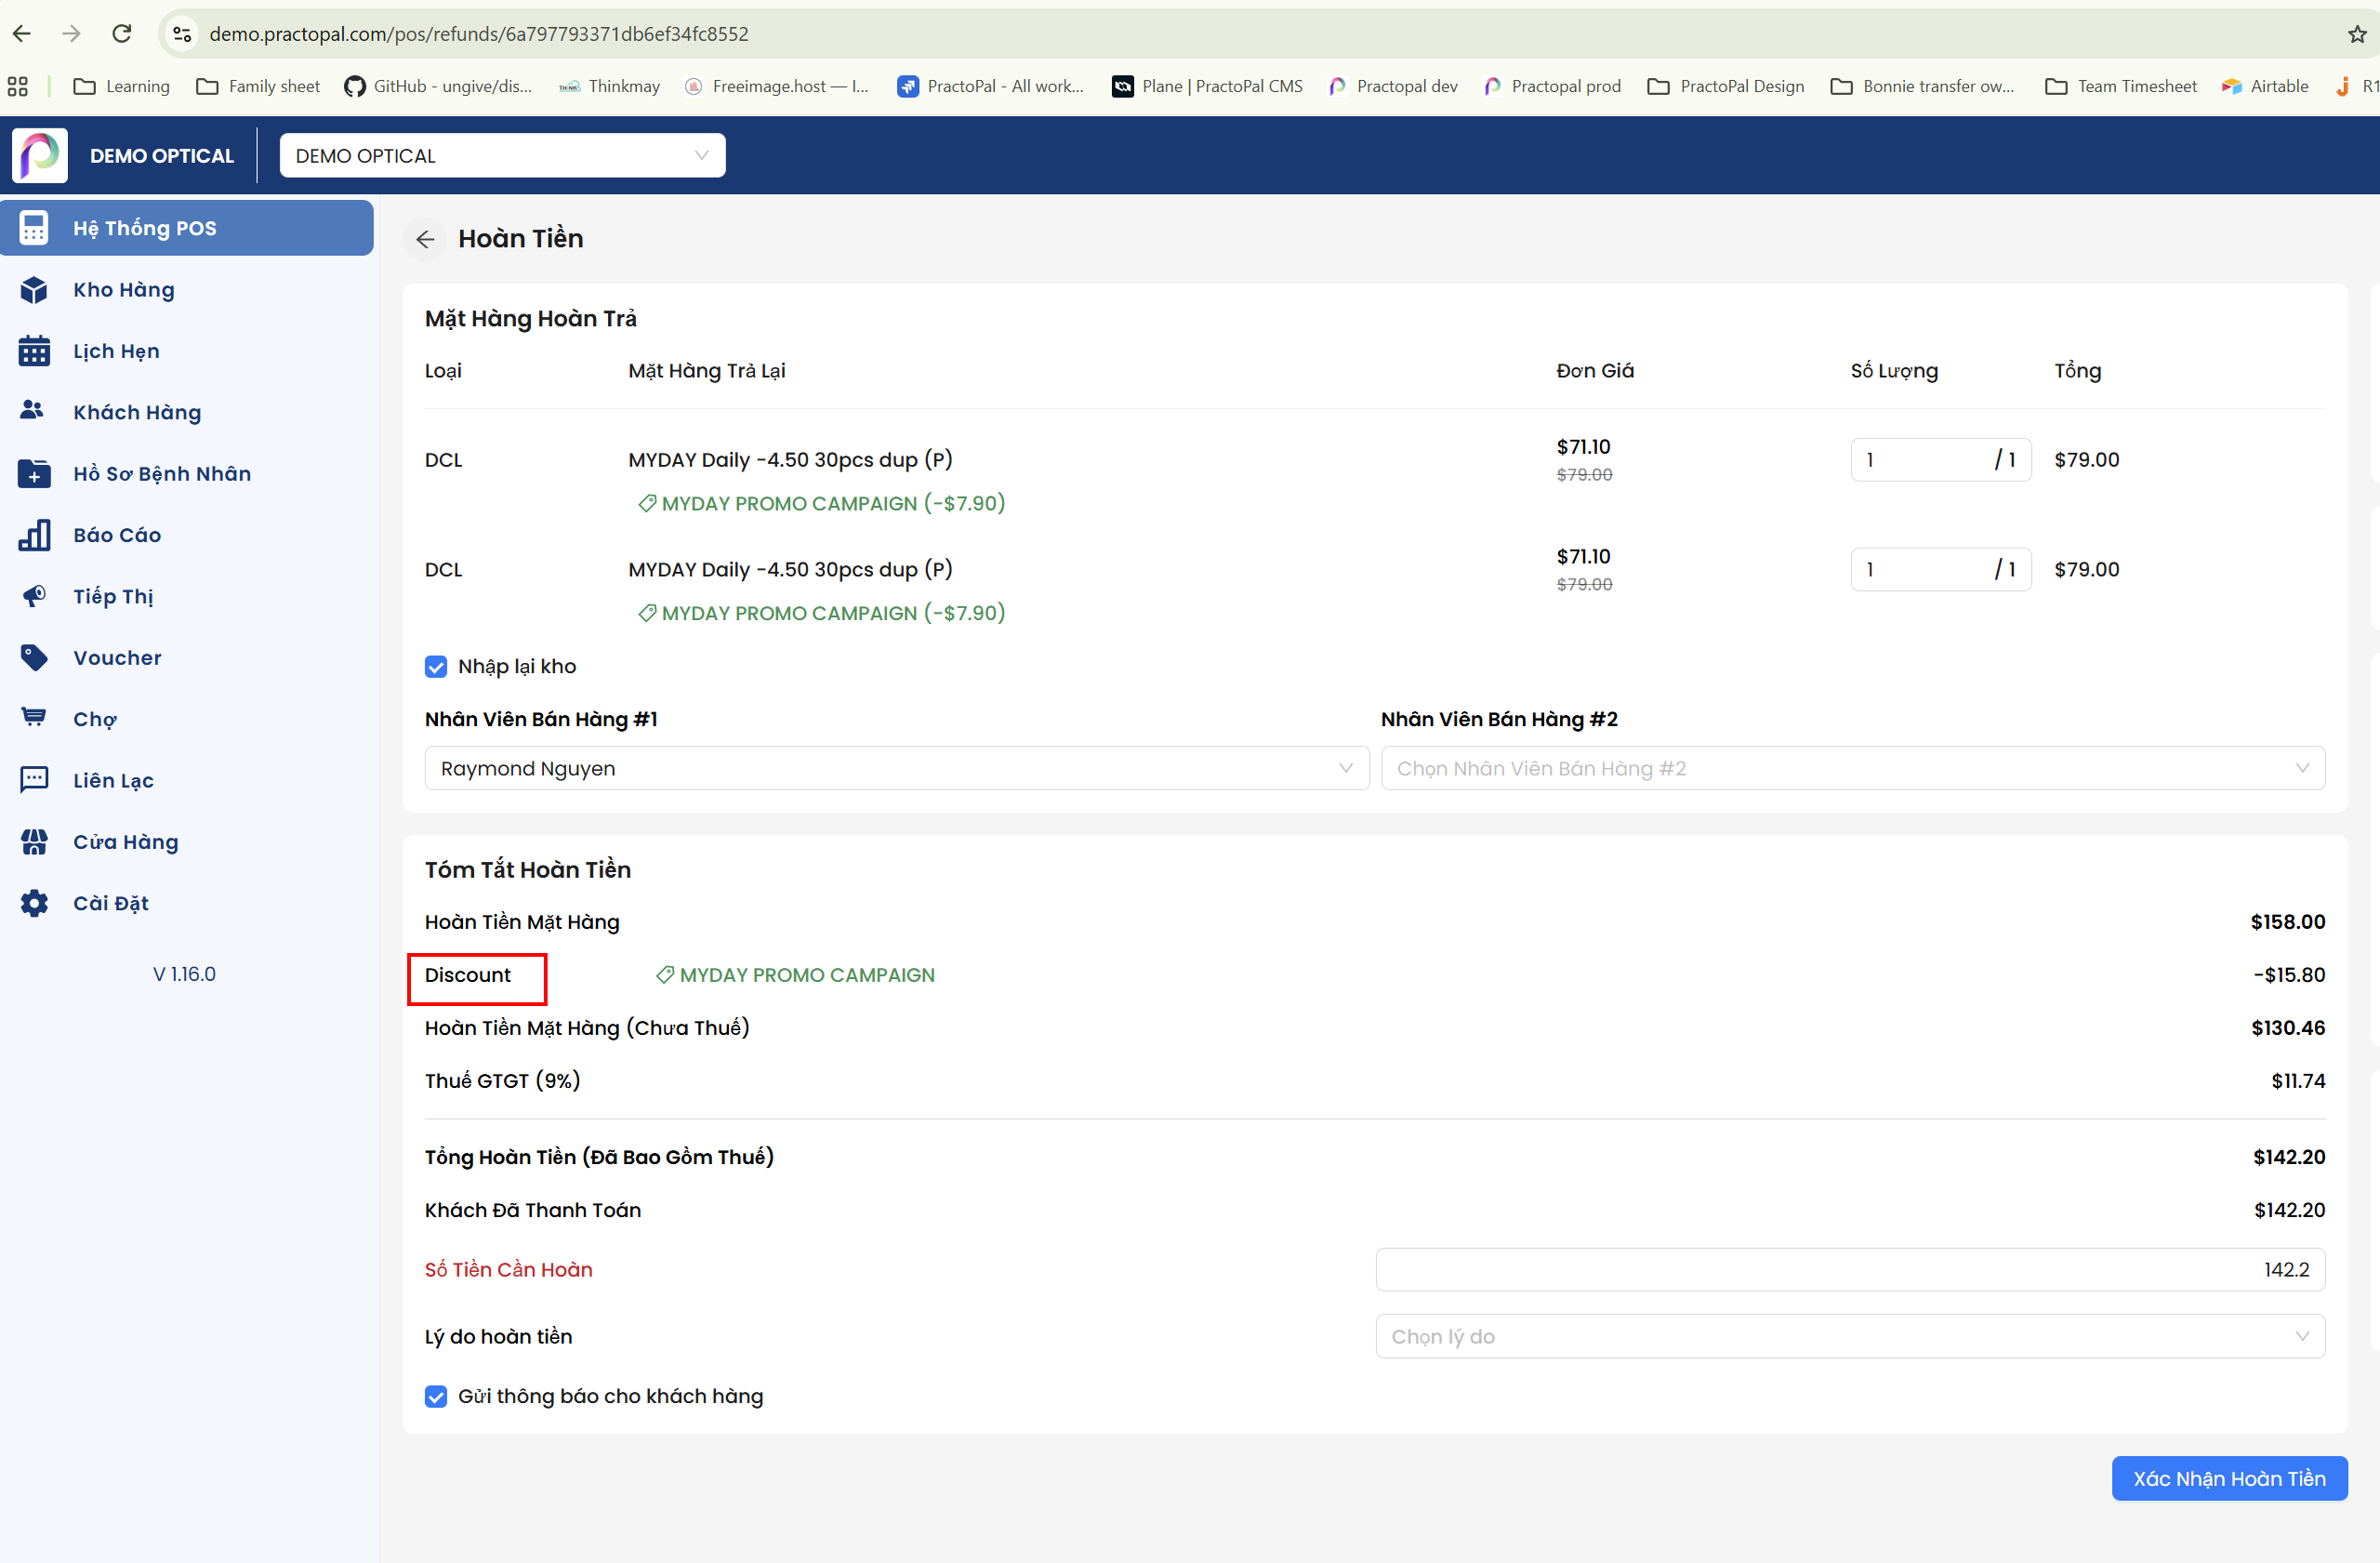
Task: Toggle Gửi thông báo cho khách hàng checkbox
Action: coord(436,1397)
